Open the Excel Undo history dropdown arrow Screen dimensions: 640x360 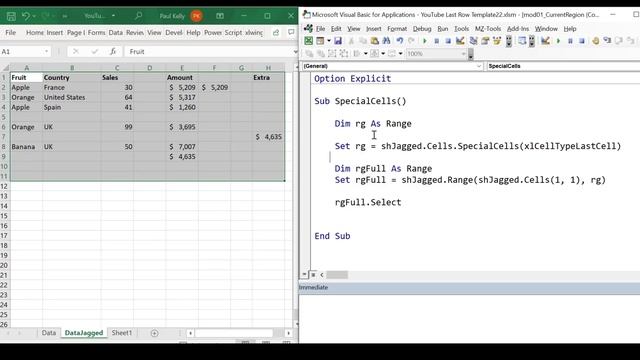coord(34,16)
